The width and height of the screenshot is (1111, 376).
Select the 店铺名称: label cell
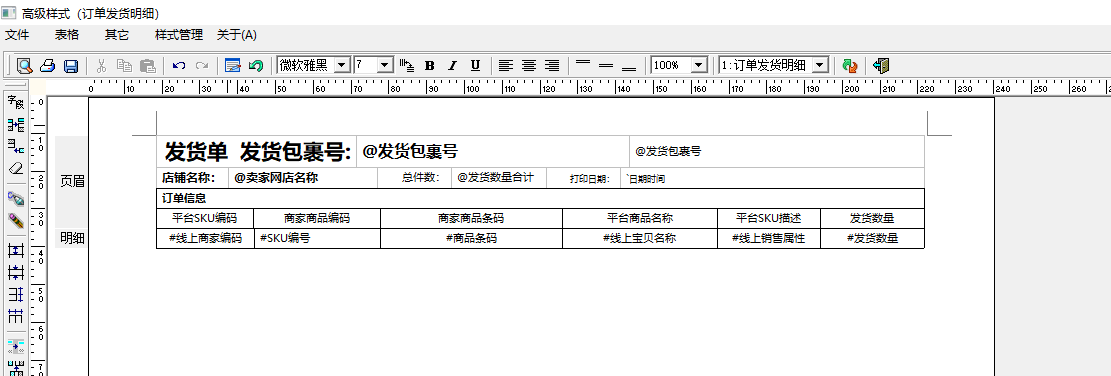click(193, 178)
